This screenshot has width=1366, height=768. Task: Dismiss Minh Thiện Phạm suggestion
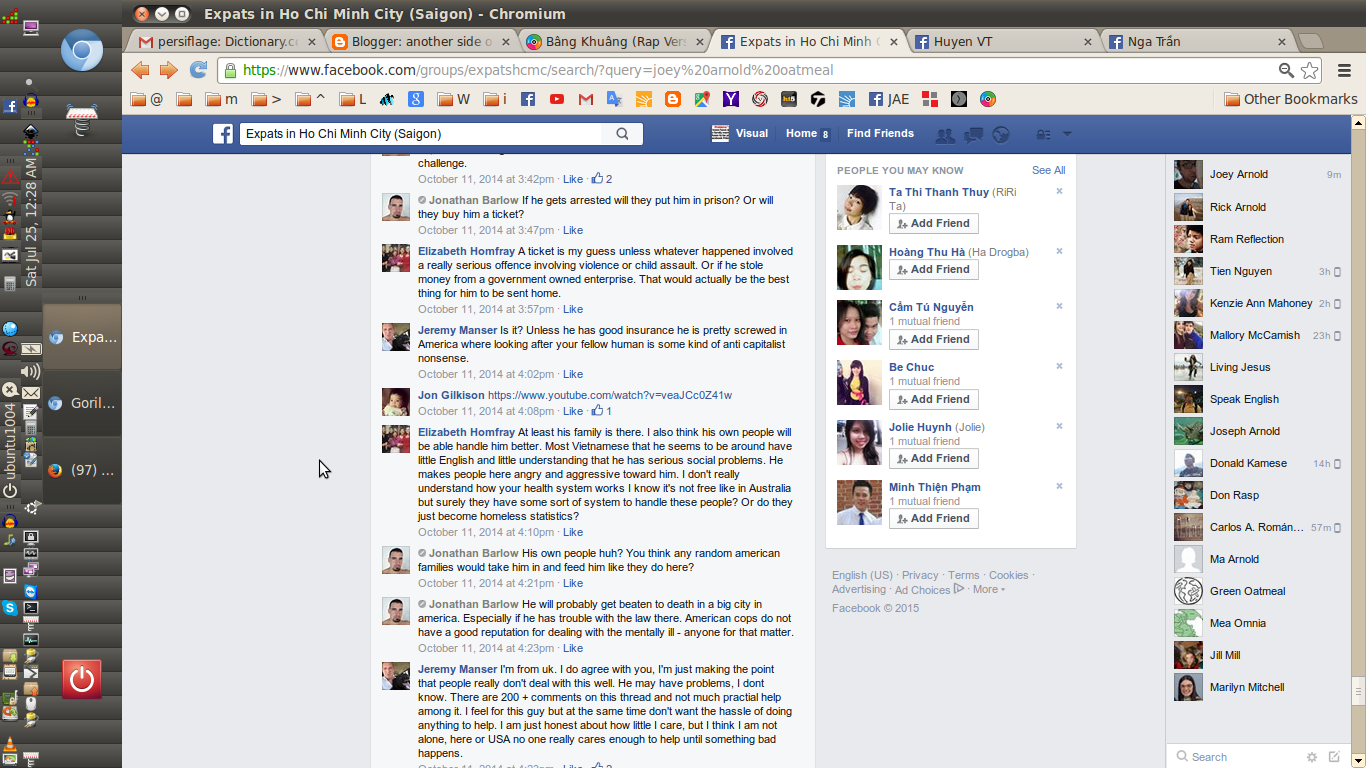click(1059, 486)
